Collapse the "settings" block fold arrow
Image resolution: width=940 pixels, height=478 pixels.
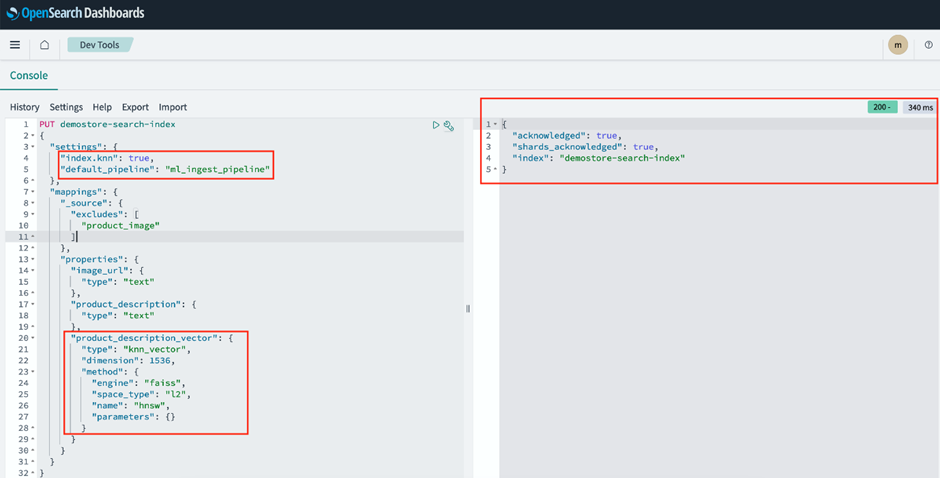click(32, 147)
